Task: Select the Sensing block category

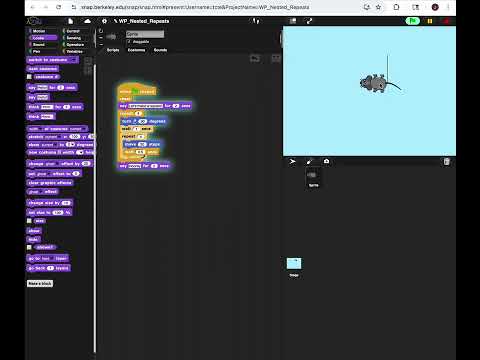Action: (x=77, y=38)
